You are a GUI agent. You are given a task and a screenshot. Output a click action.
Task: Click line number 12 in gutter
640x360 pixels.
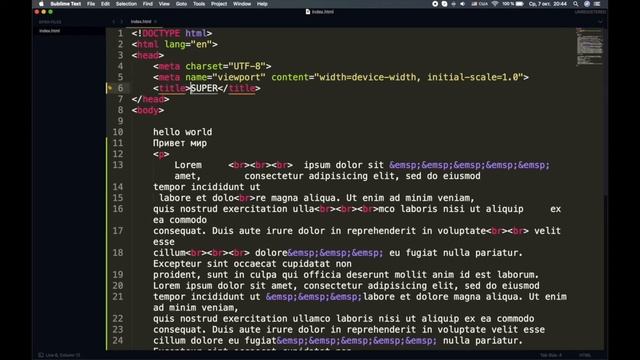point(118,154)
